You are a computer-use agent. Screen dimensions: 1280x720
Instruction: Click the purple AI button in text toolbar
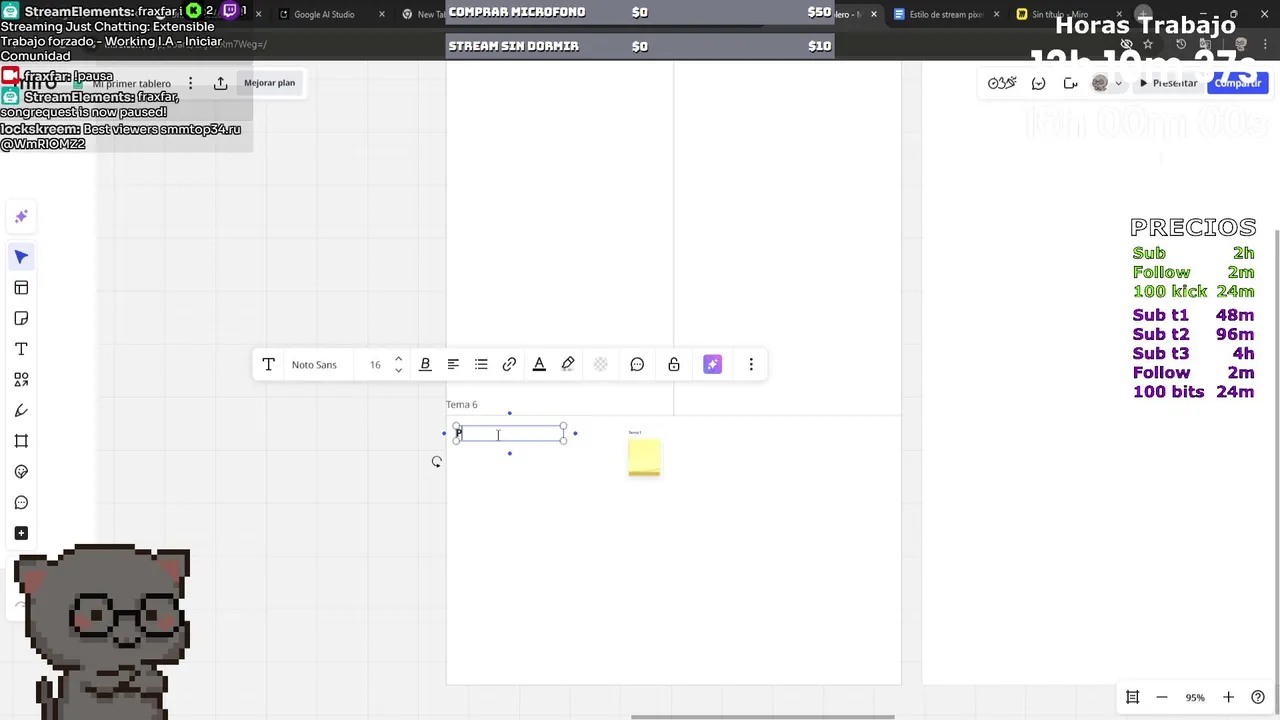click(712, 365)
